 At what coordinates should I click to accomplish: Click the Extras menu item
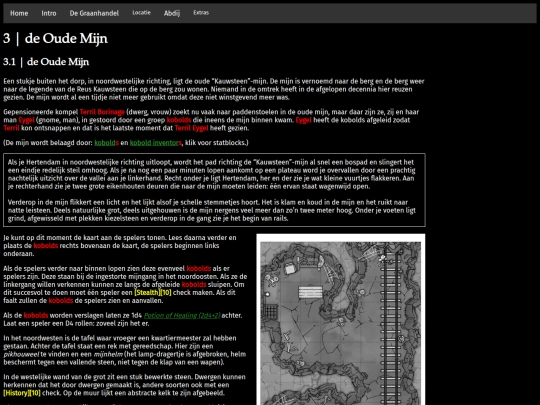coord(201,13)
